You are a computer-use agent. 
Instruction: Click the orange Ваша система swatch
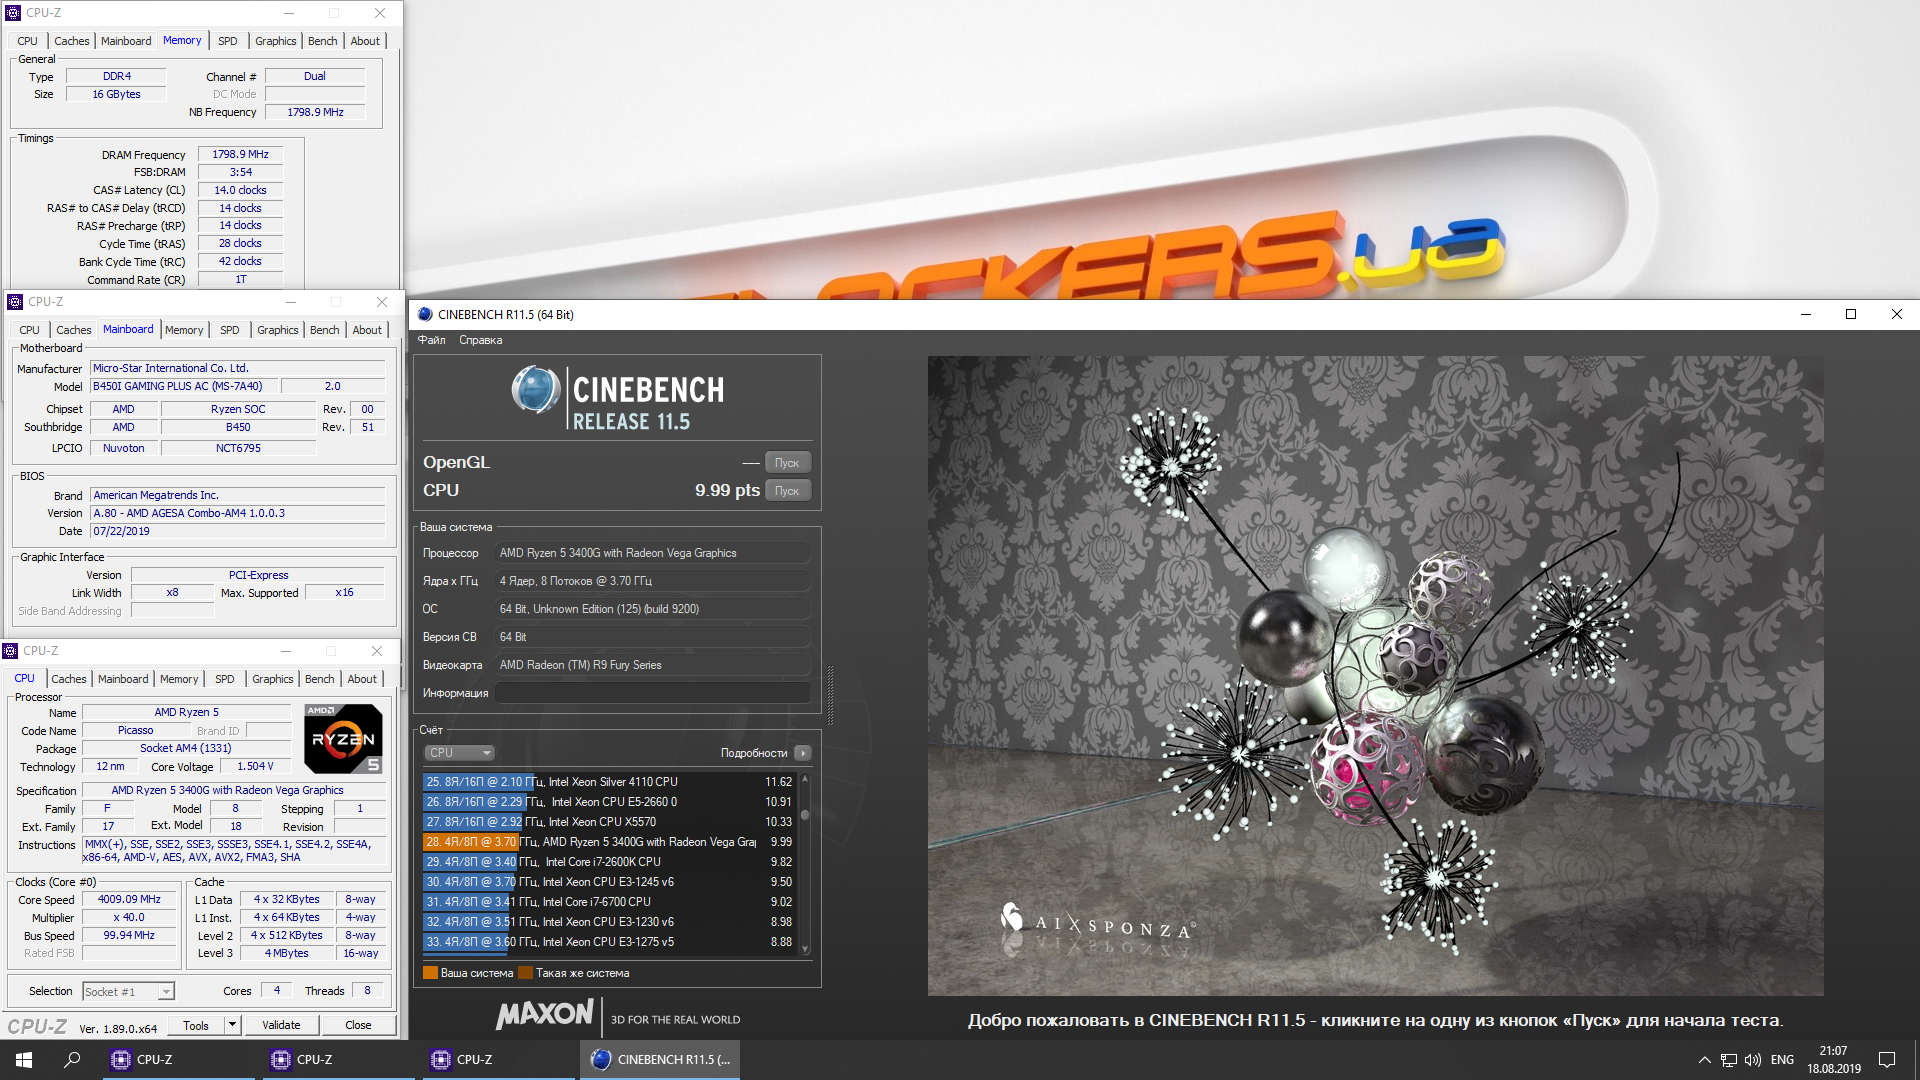(430, 973)
